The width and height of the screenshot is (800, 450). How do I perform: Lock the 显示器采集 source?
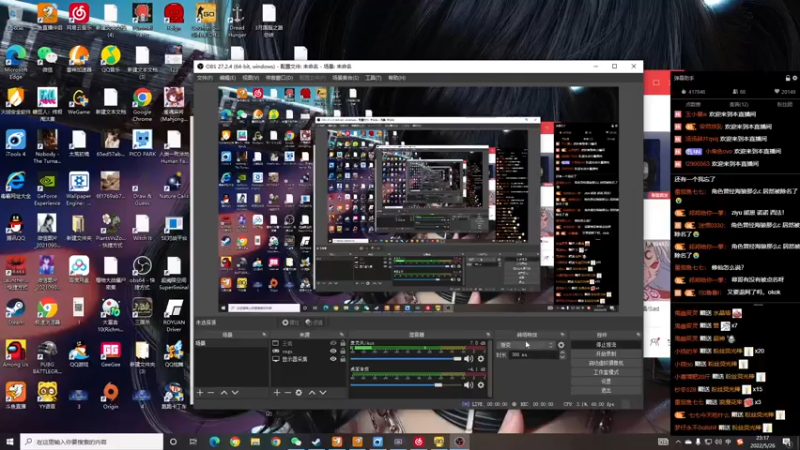click(x=343, y=359)
